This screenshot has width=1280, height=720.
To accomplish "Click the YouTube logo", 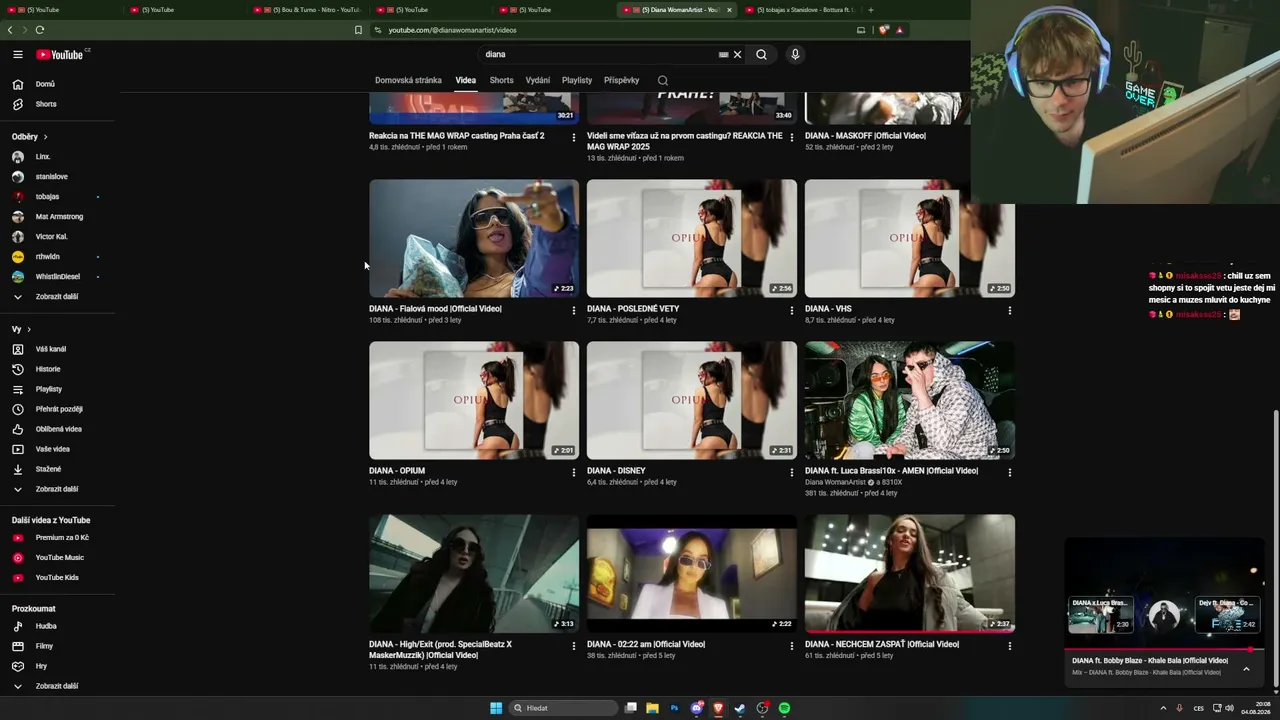I will click(60, 55).
